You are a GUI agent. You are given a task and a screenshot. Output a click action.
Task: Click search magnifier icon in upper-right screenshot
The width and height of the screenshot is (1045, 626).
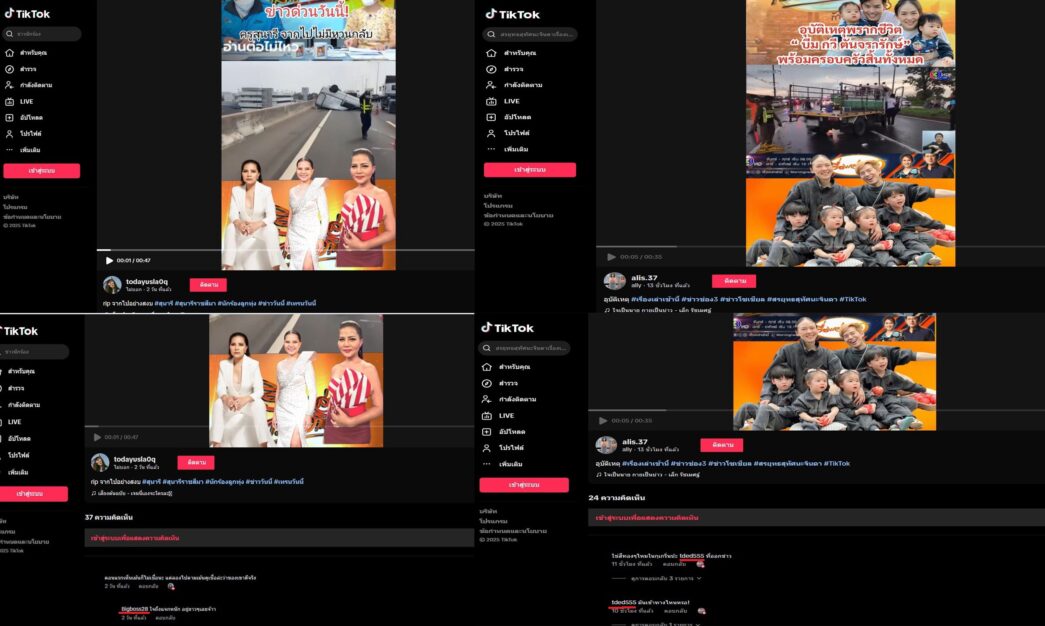pos(491,34)
